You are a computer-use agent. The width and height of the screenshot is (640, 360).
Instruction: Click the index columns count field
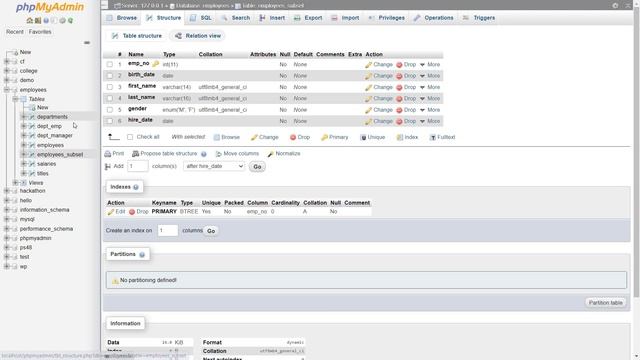click(168, 231)
